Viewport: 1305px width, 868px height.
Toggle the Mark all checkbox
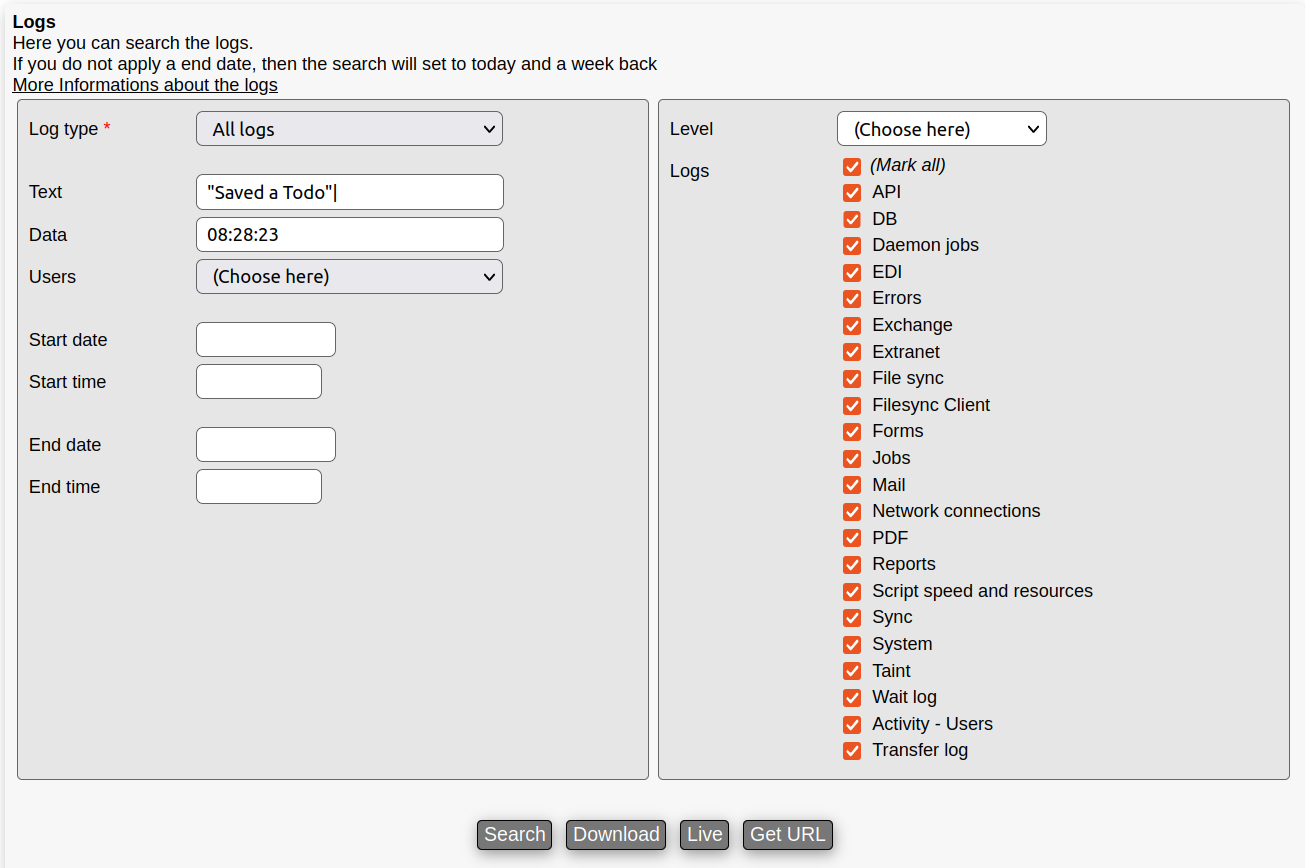852,166
